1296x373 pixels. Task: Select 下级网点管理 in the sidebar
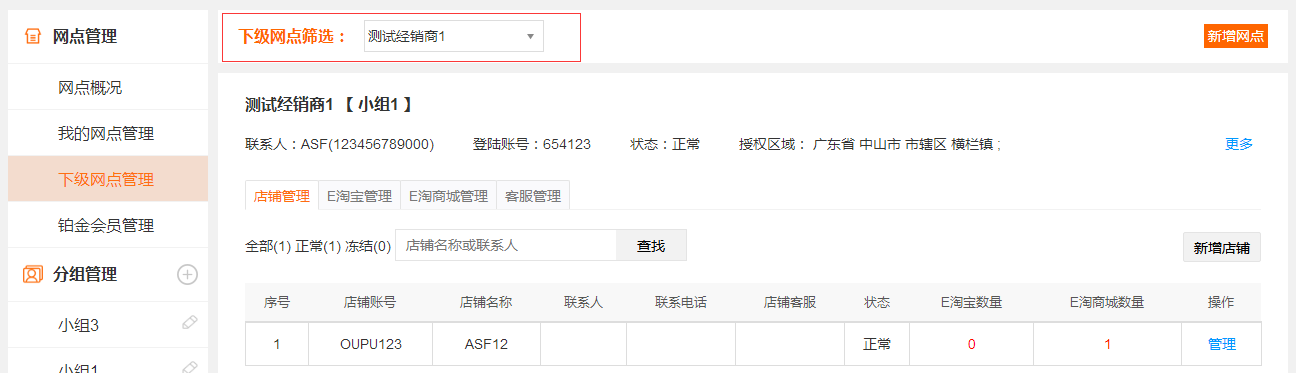[x=108, y=179]
